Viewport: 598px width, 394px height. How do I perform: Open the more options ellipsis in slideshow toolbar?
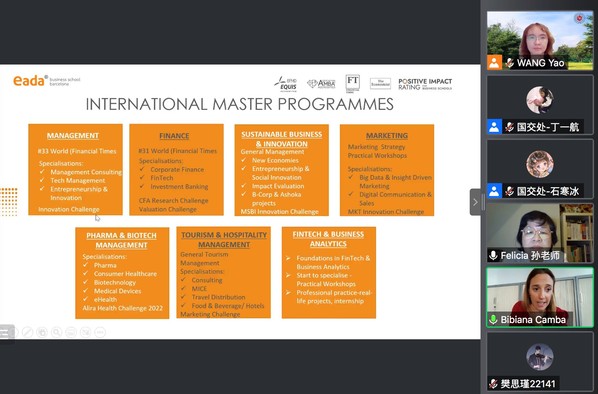100,332
